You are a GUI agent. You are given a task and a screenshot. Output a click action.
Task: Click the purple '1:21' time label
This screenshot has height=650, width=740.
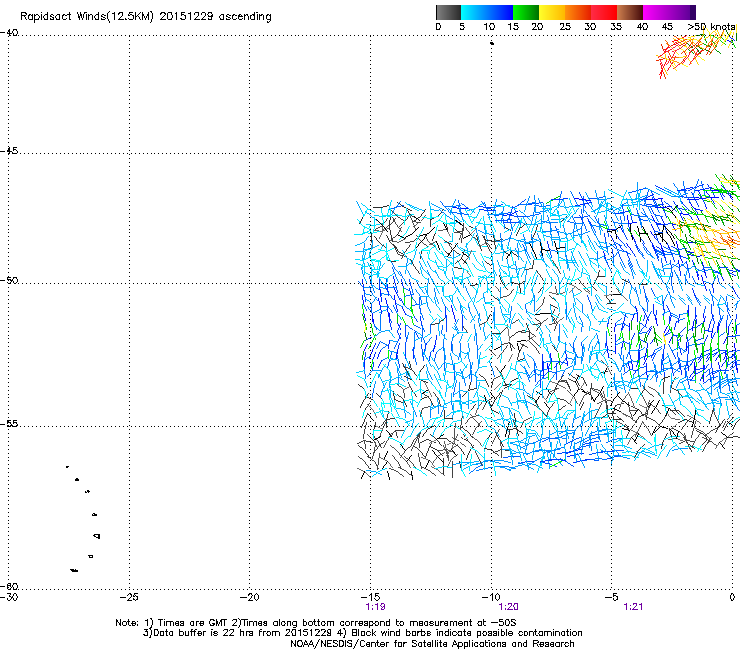633,607
